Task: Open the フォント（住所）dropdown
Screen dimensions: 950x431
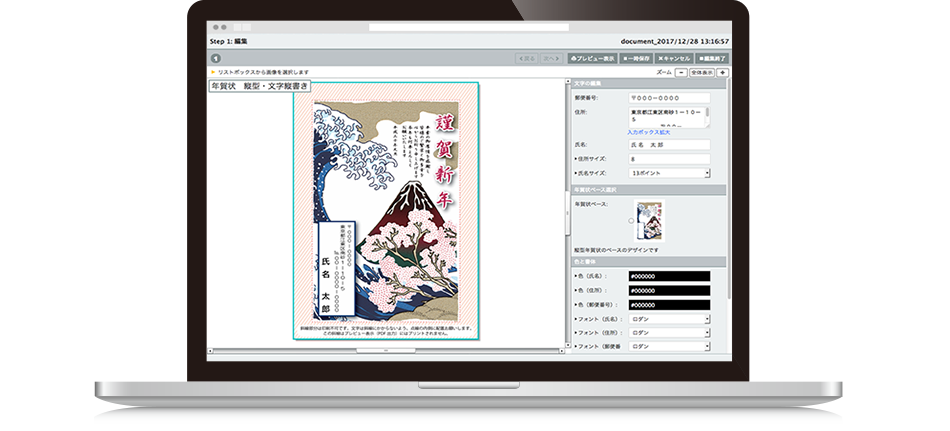Action: pos(669,333)
